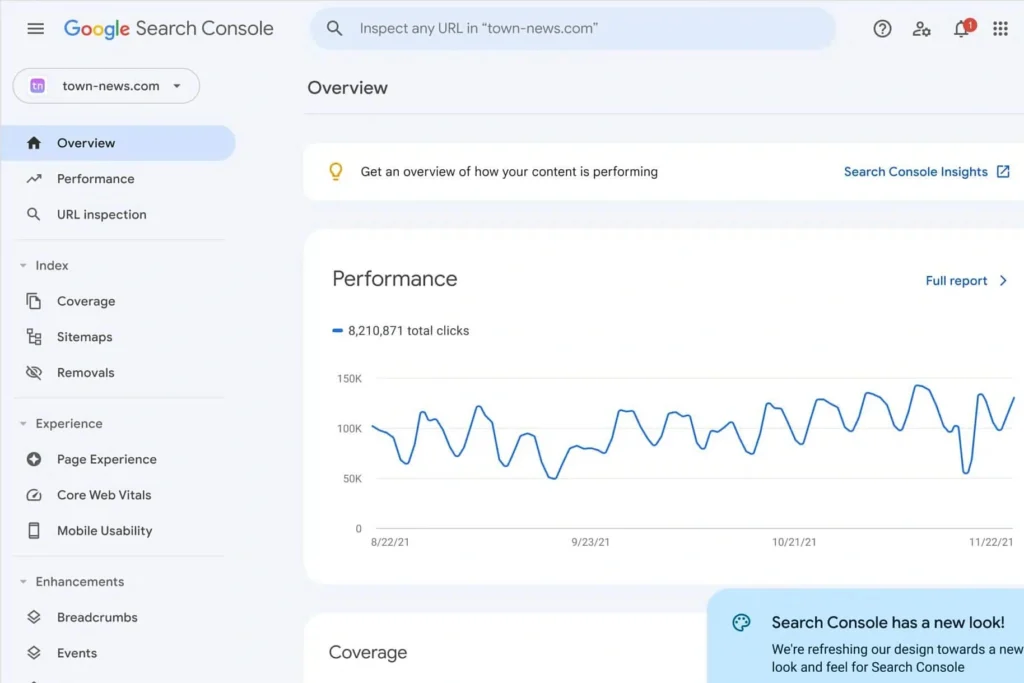Image resolution: width=1024 pixels, height=683 pixels.
Task: Click the search magnifier icon in URL bar
Action: (x=334, y=29)
